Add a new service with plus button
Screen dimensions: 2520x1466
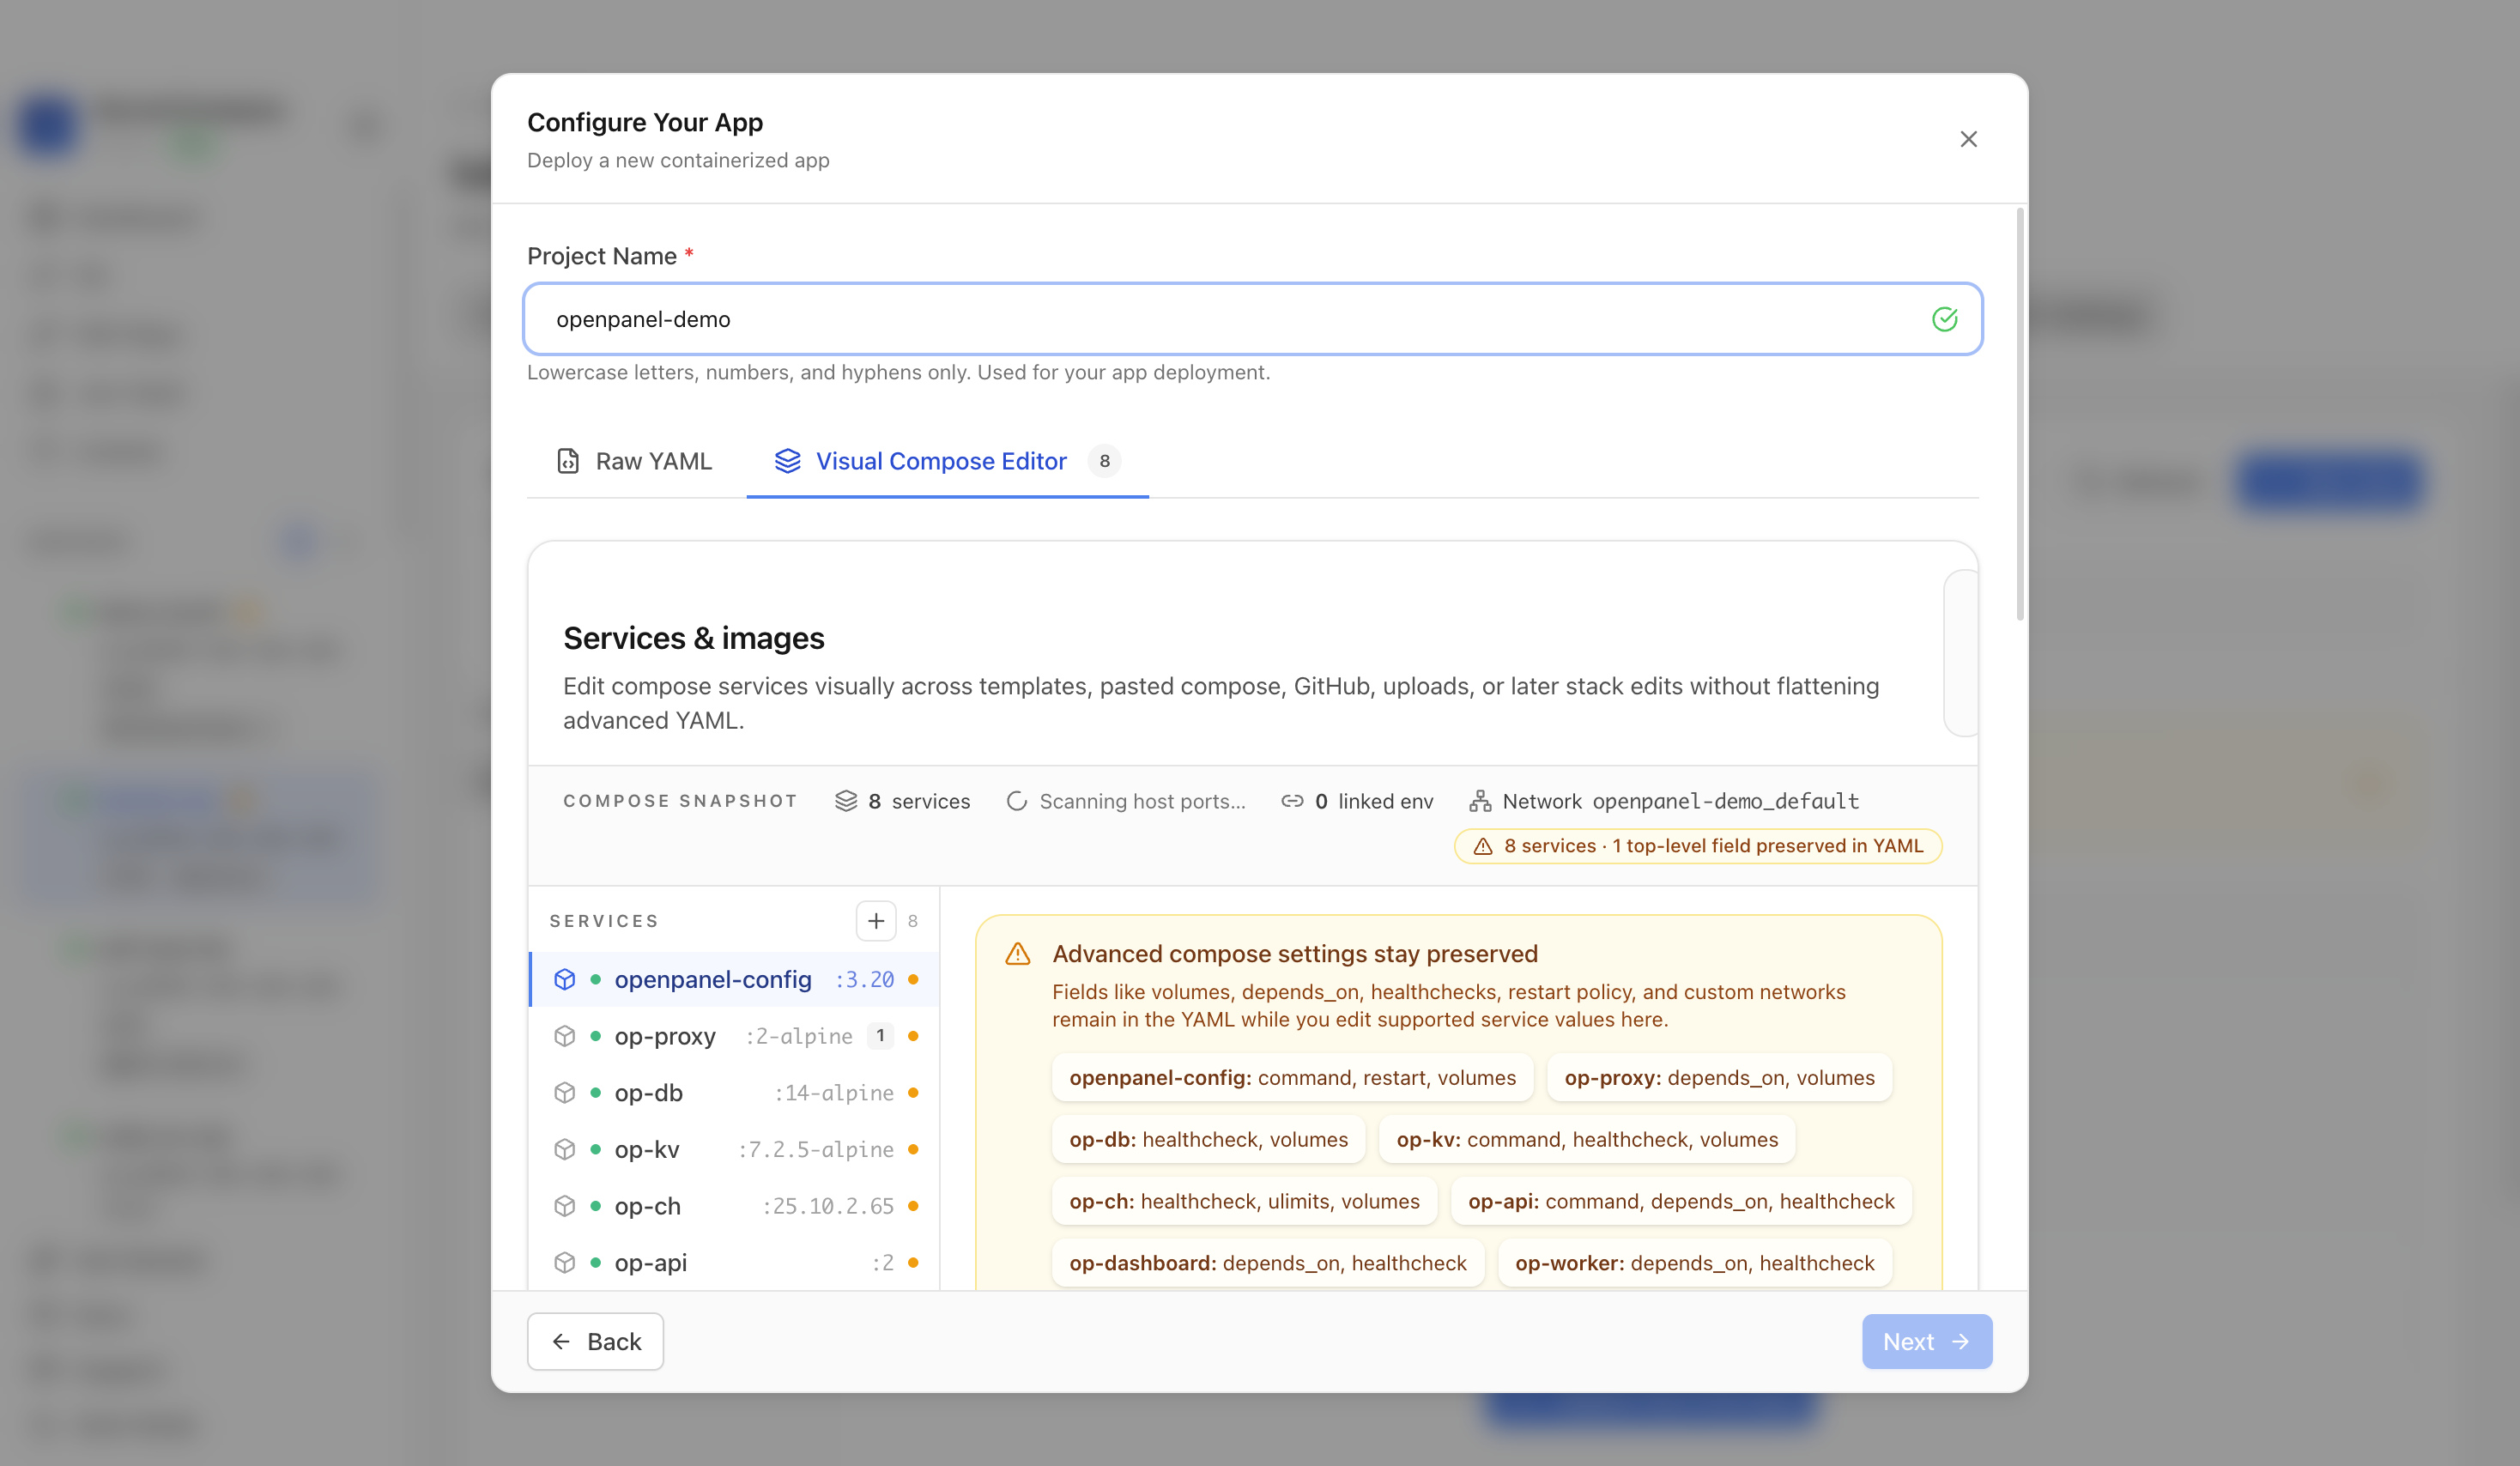(875, 921)
